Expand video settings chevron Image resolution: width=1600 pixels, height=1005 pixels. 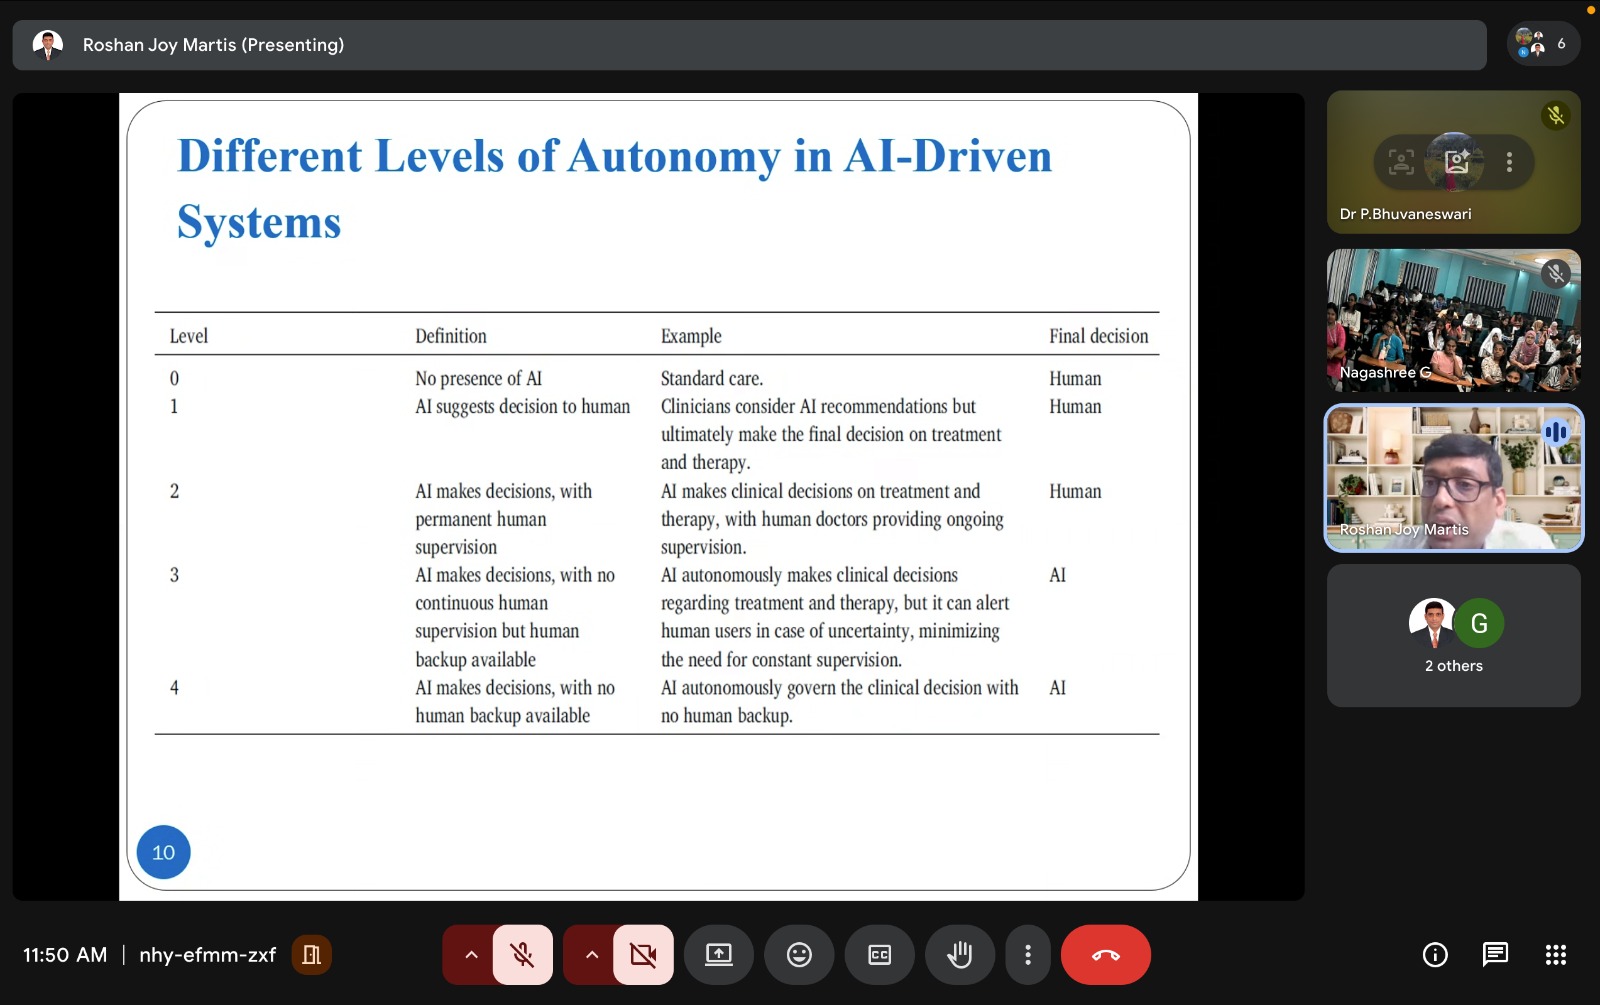click(x=592, y=955)
